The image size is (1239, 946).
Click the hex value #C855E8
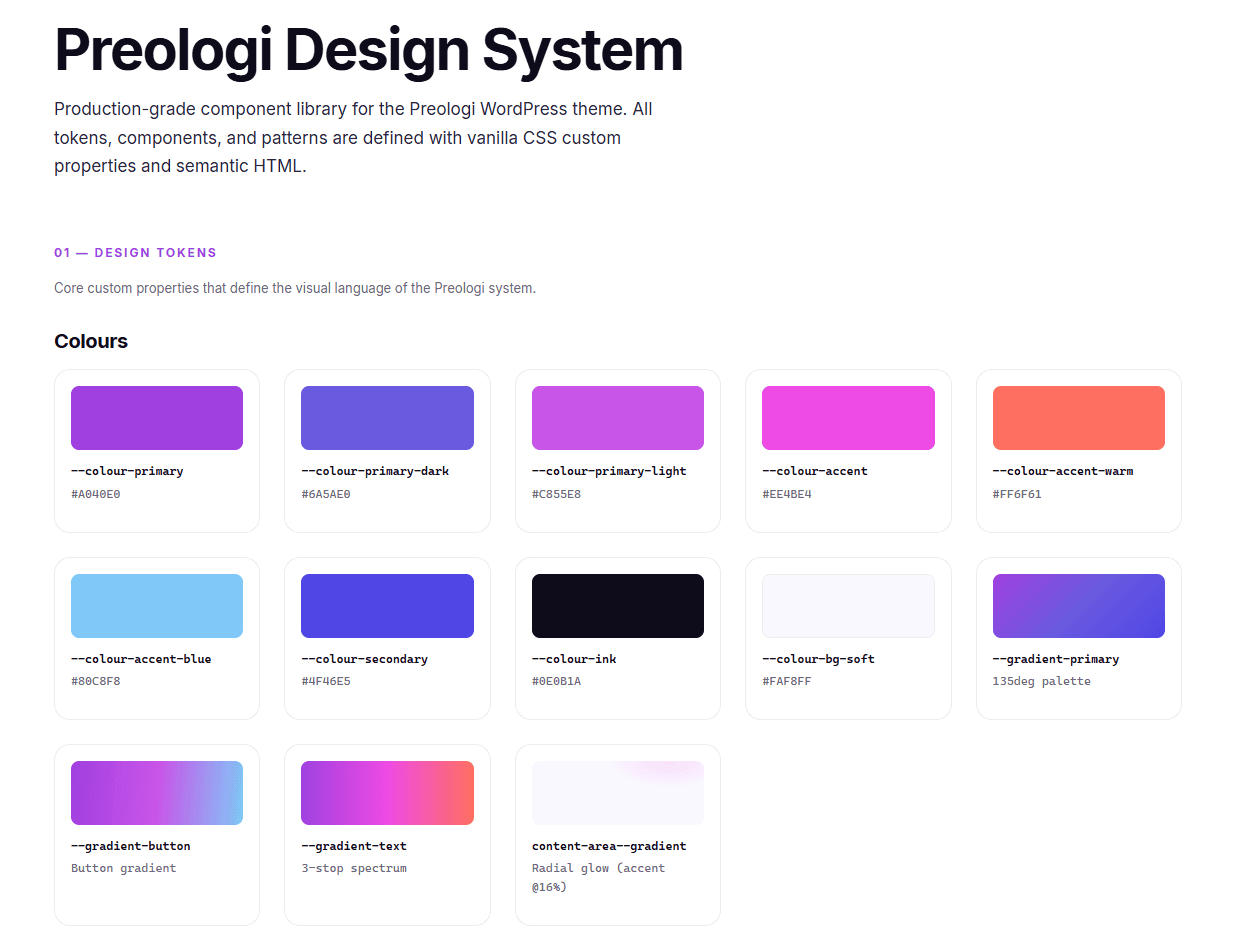[557, 494]
